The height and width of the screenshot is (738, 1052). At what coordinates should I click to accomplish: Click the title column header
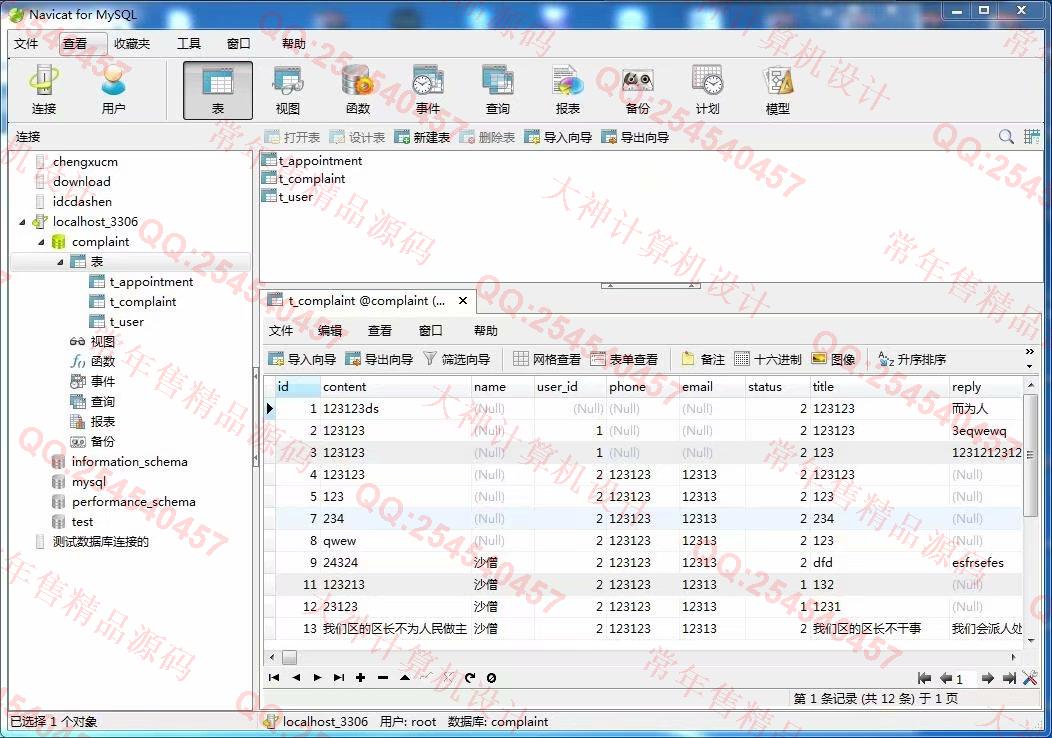point(880,386)
